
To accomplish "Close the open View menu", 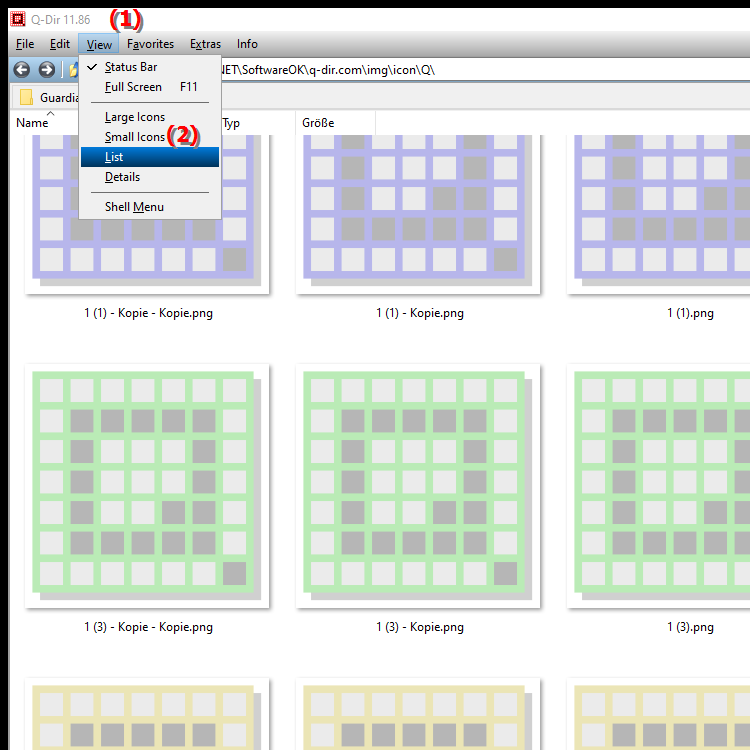I will (x=99, y=44).
